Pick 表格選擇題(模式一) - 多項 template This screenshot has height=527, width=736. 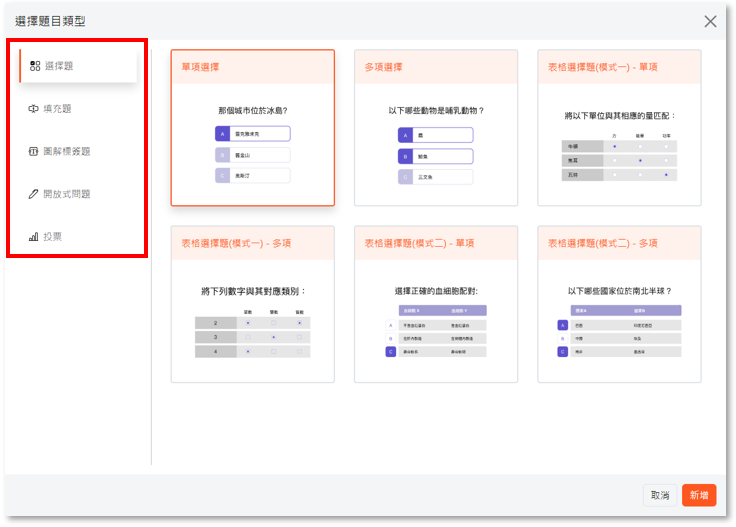[252, 304]
